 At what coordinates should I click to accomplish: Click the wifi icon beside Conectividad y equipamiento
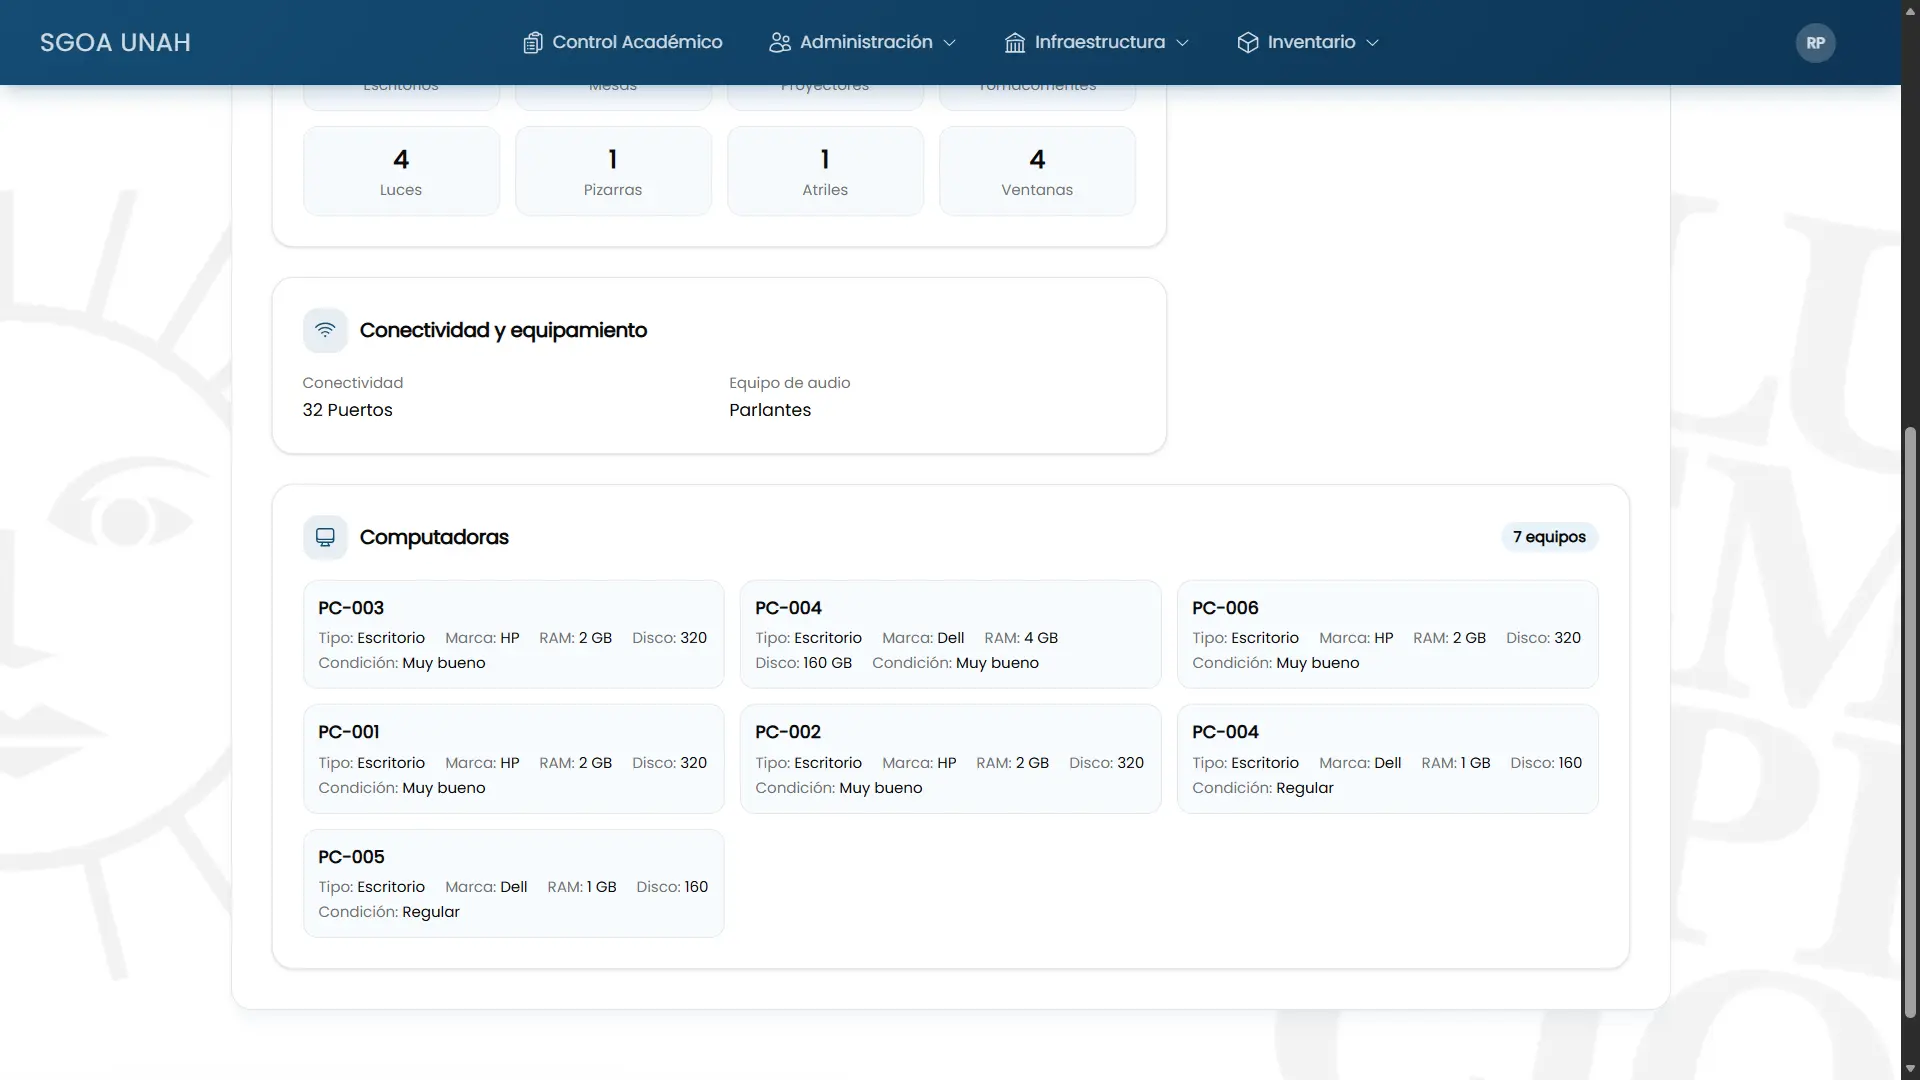coord(325,331)
